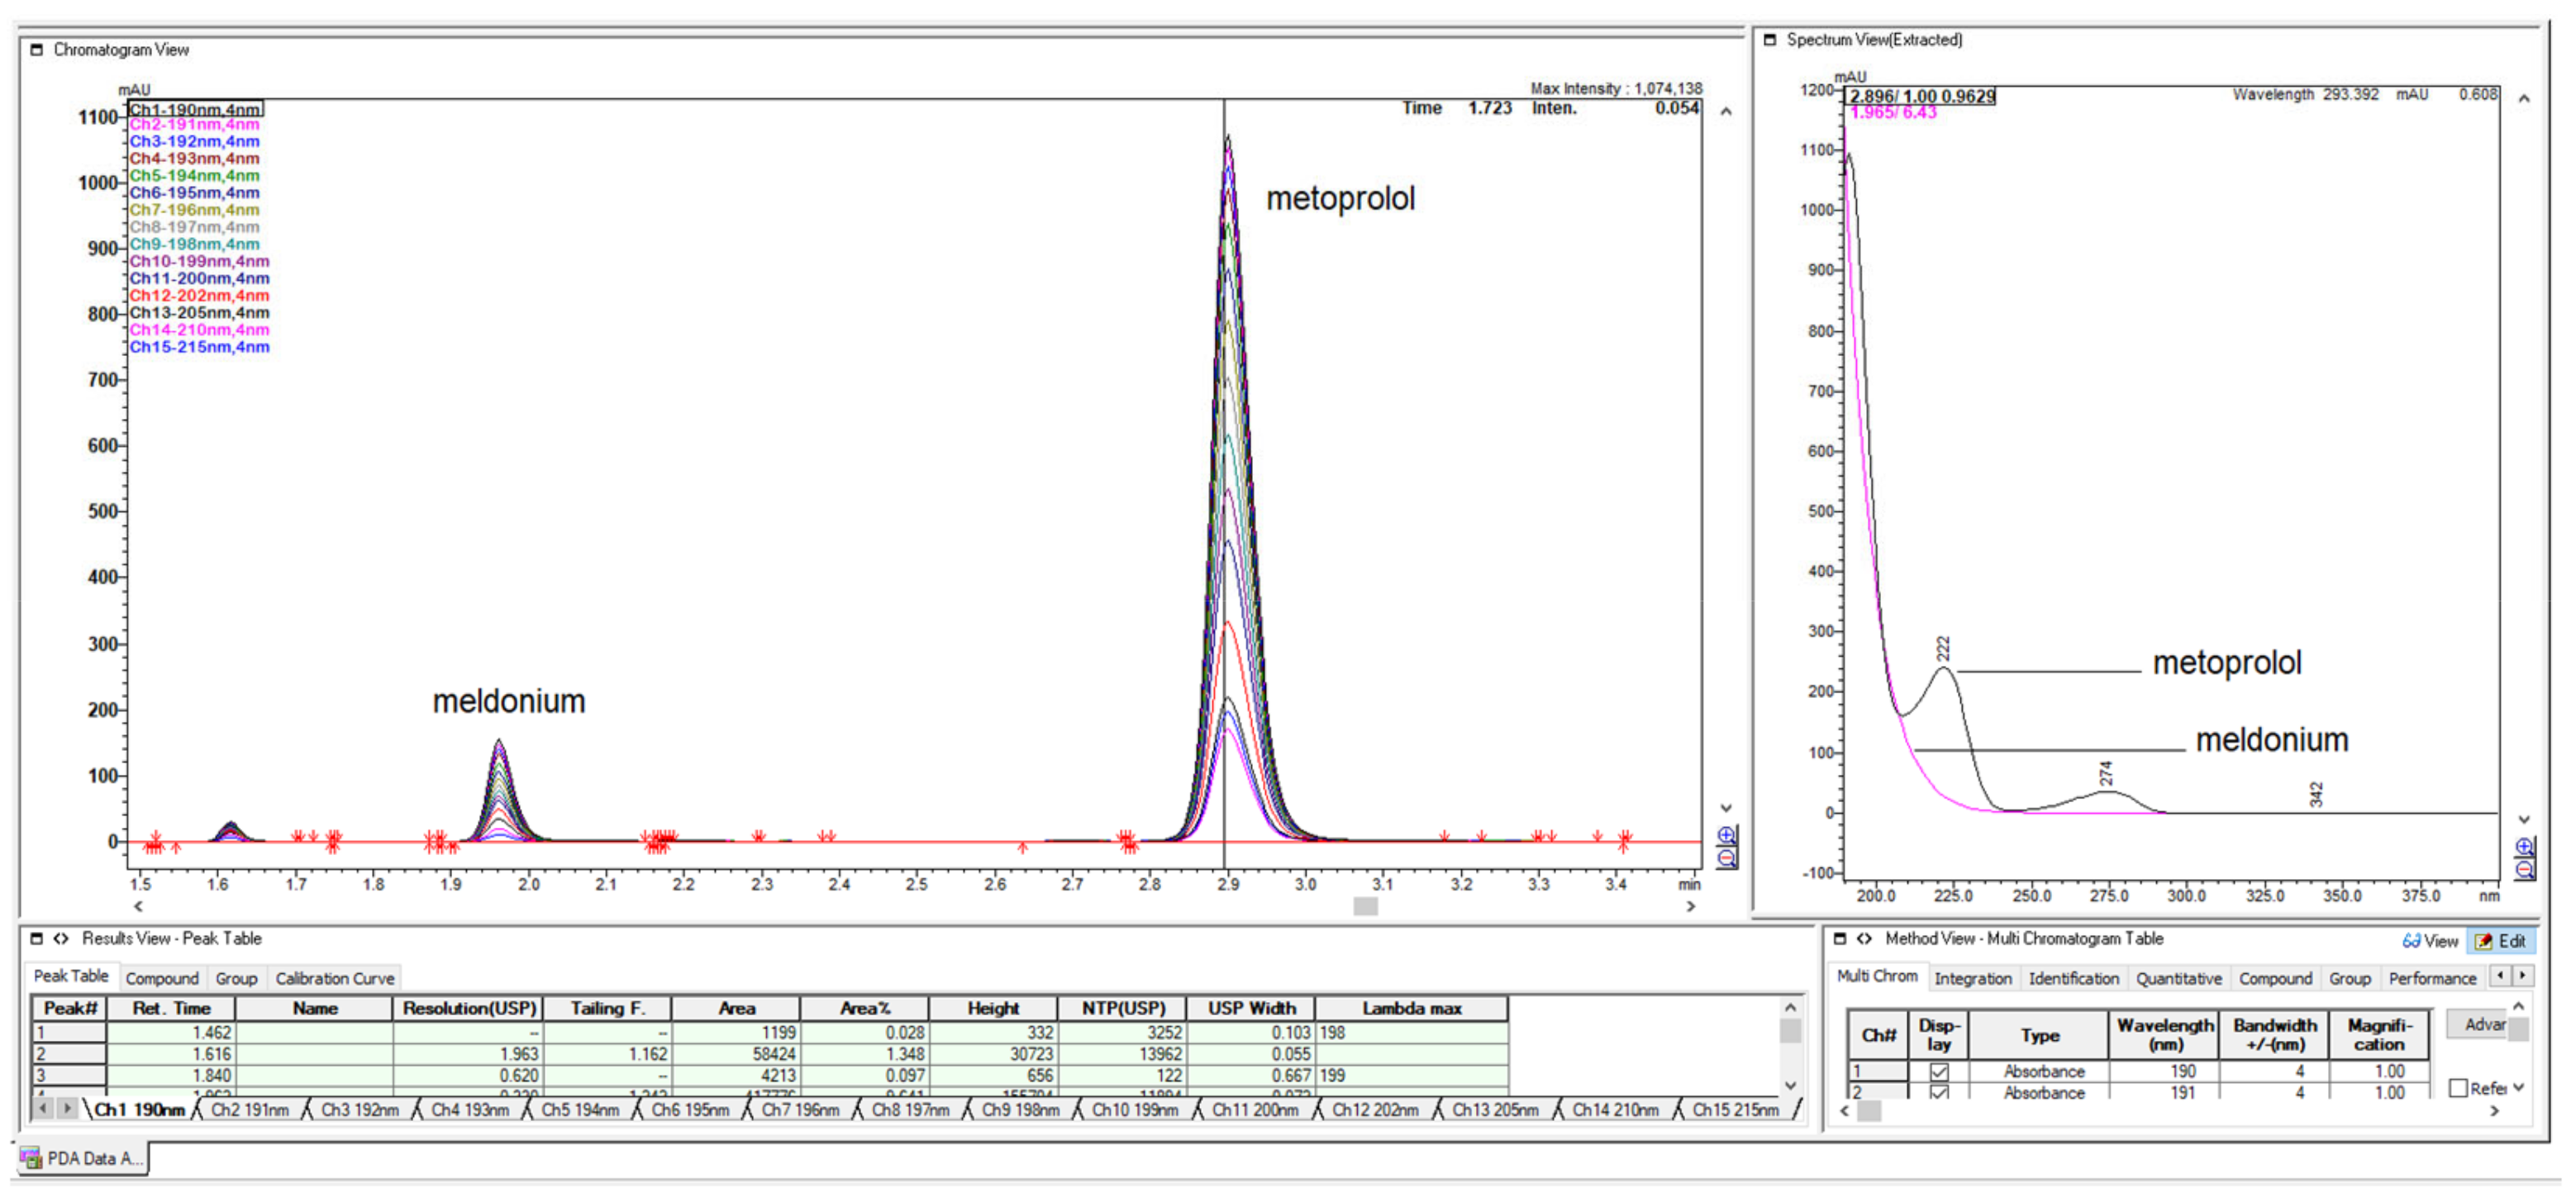Switch to the Calibration Curve tab
Image resolution: width=2576 pixels, height=1202 pixels.
(333, 978)
